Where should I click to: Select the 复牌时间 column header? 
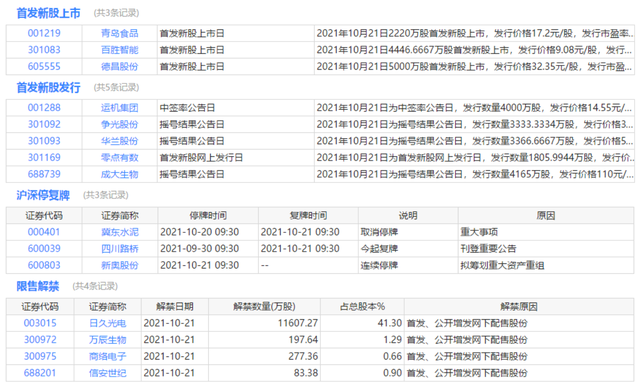coord(308,215)
